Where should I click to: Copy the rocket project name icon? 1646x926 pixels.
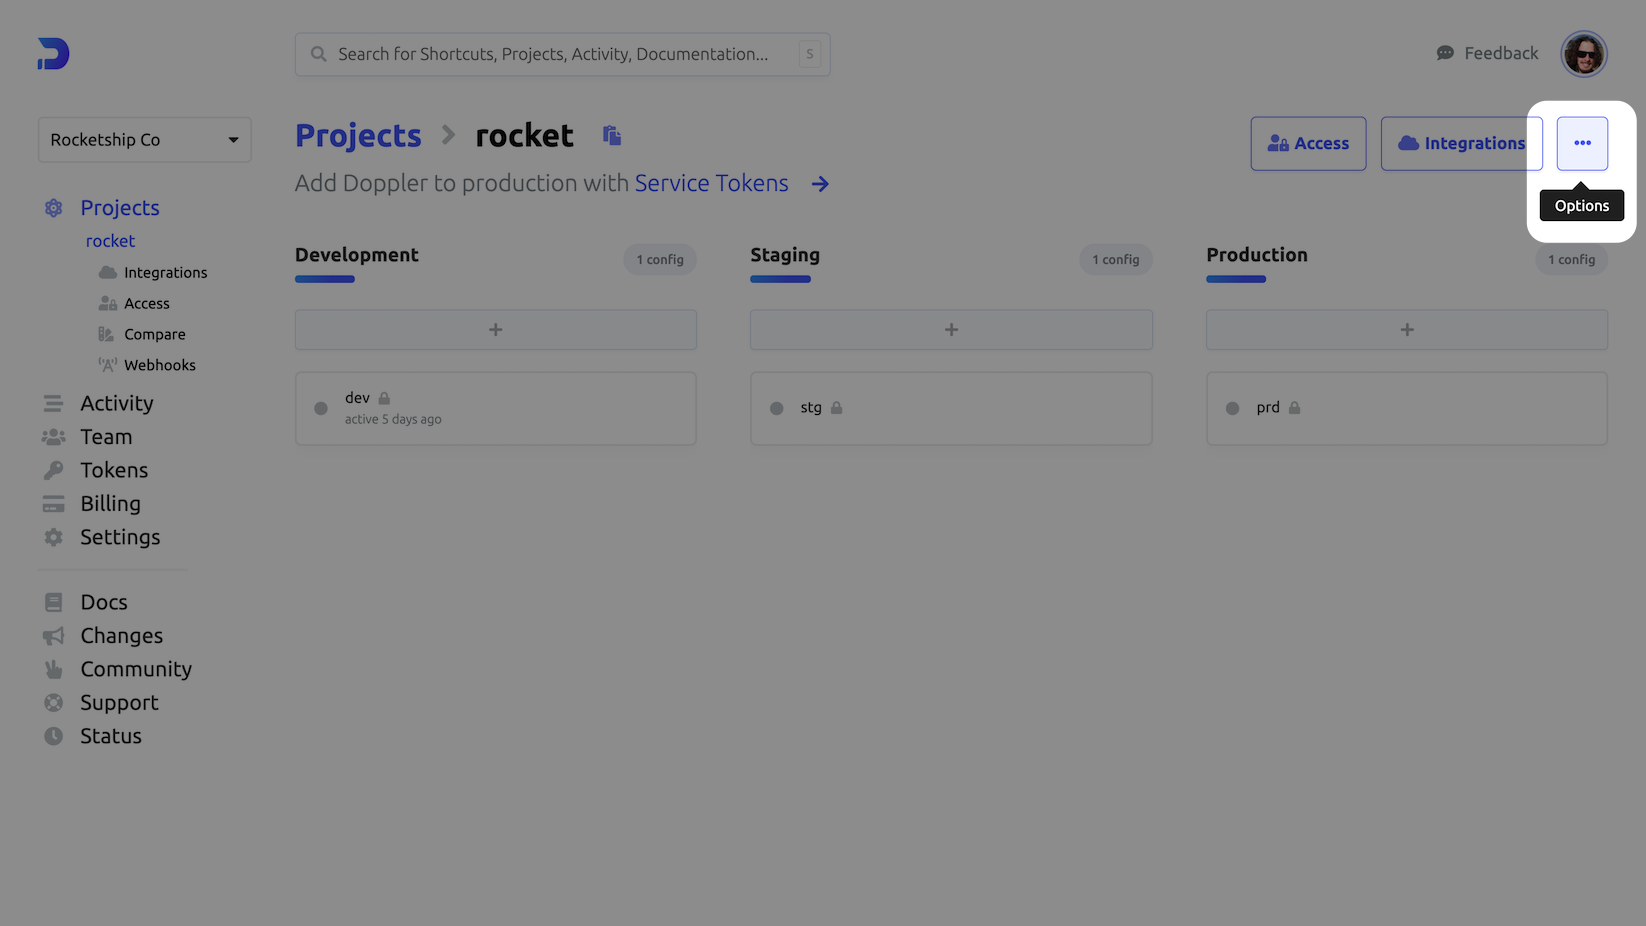612,135
